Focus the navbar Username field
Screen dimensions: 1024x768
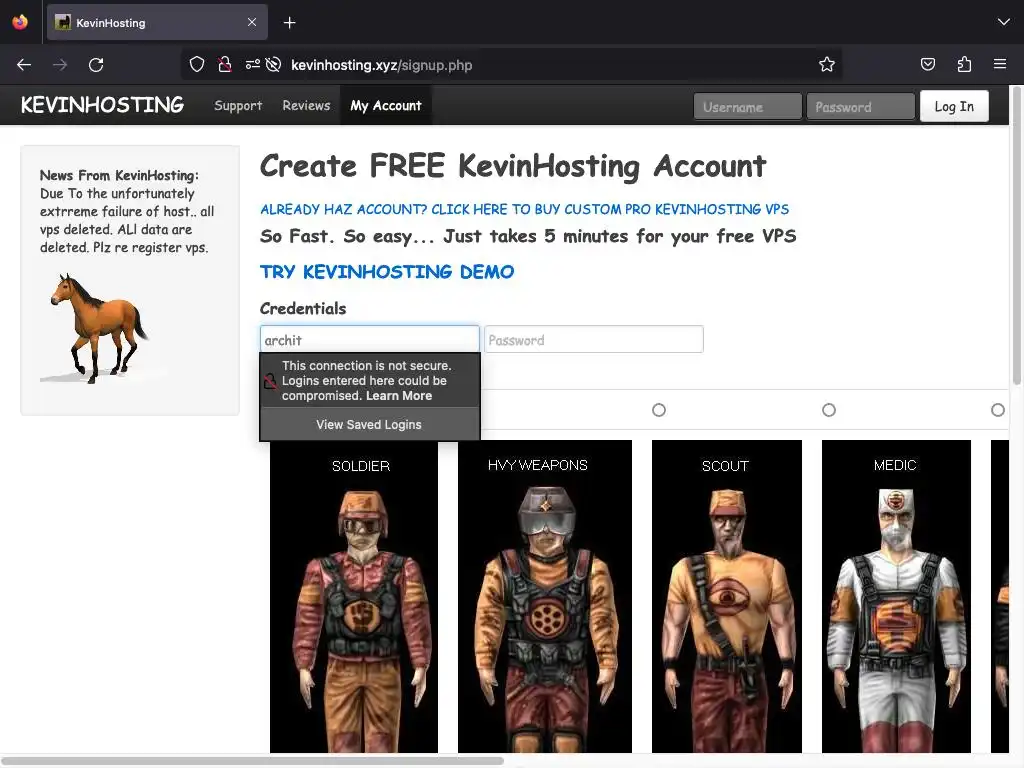click(748, 106)
